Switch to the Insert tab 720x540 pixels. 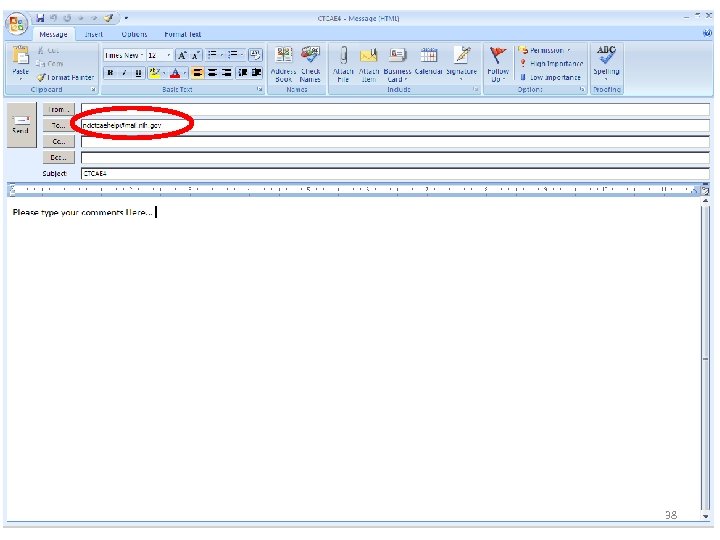94,34
